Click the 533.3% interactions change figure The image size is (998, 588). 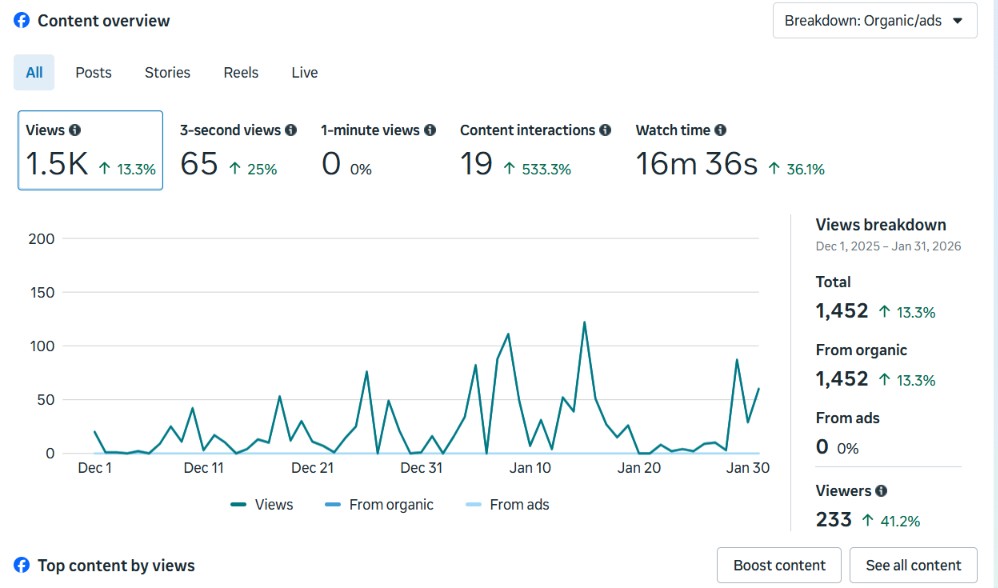coord(546,169)
